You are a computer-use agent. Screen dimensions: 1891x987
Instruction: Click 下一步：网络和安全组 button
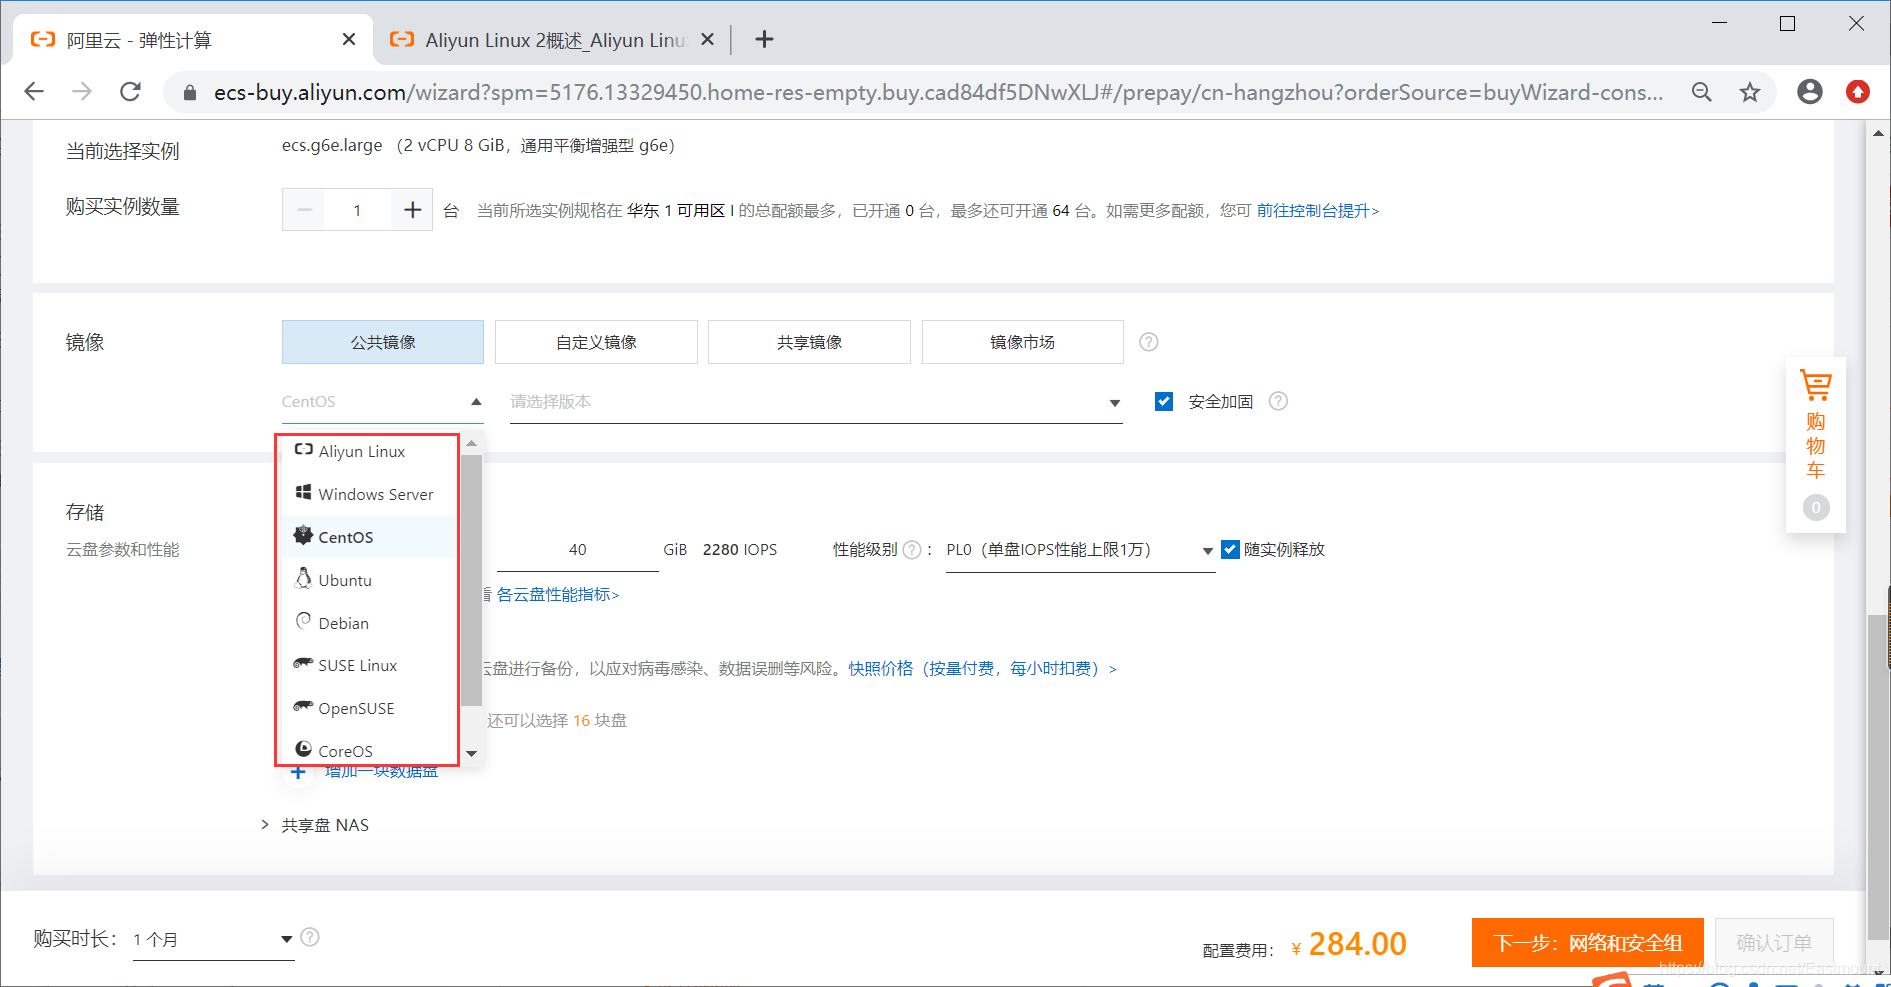1586,942
